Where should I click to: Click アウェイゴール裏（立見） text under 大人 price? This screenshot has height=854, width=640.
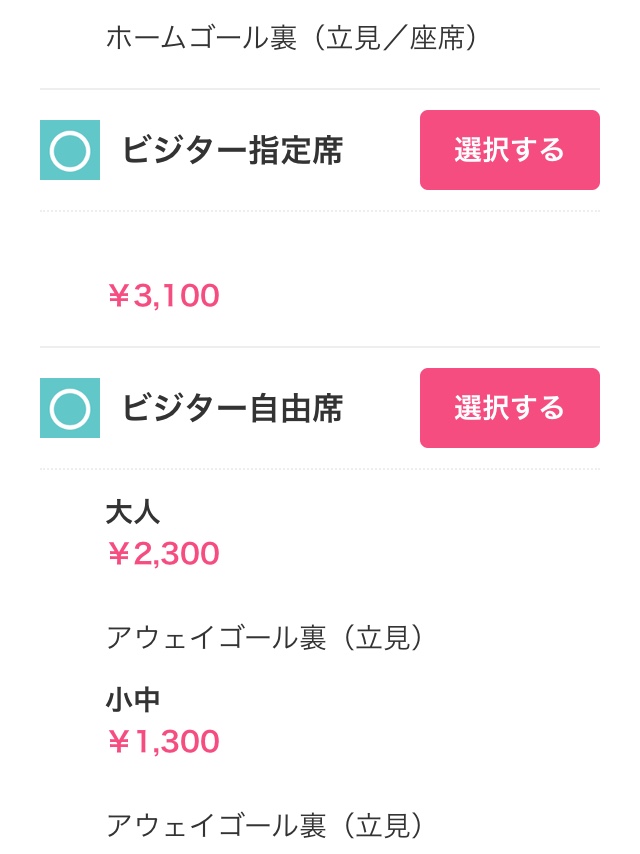coord(266,638)
